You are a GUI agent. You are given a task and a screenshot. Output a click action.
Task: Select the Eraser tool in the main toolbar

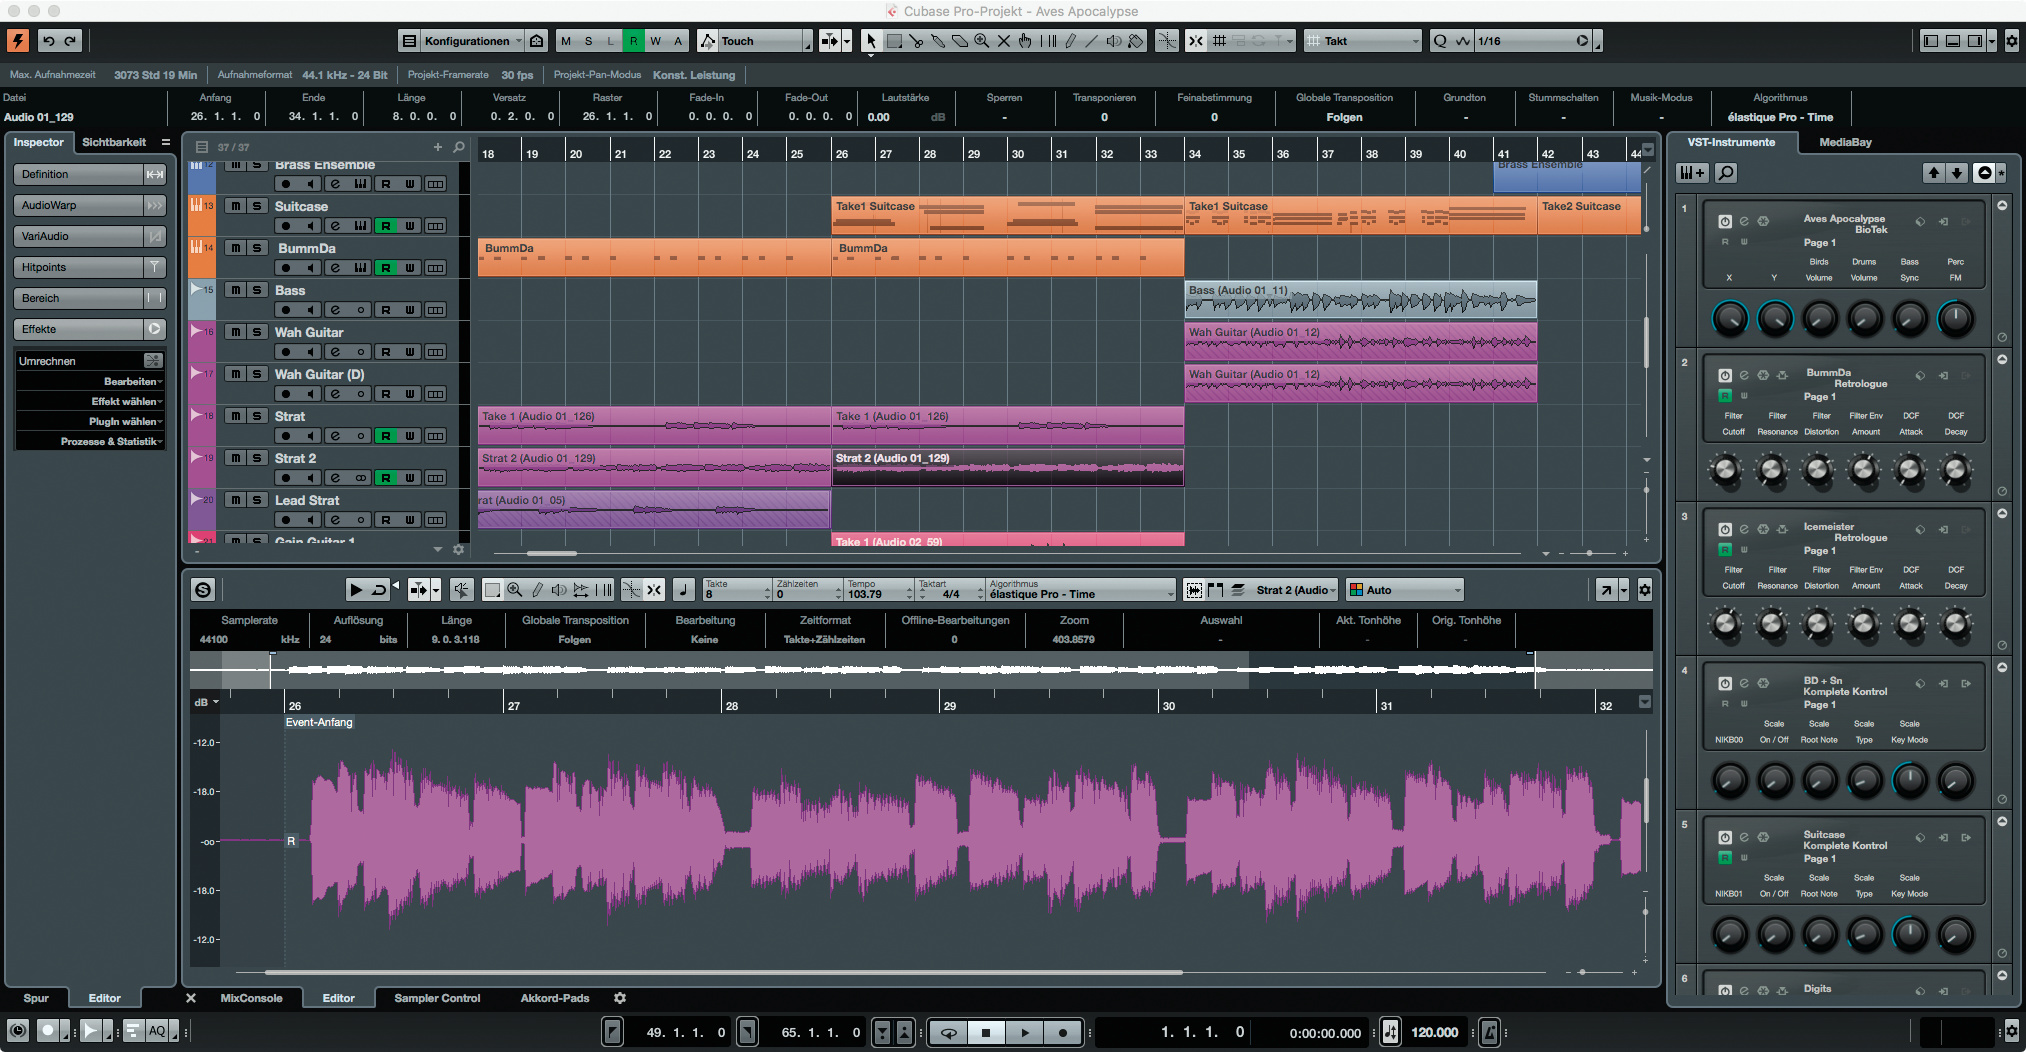(x=960, y=41)
